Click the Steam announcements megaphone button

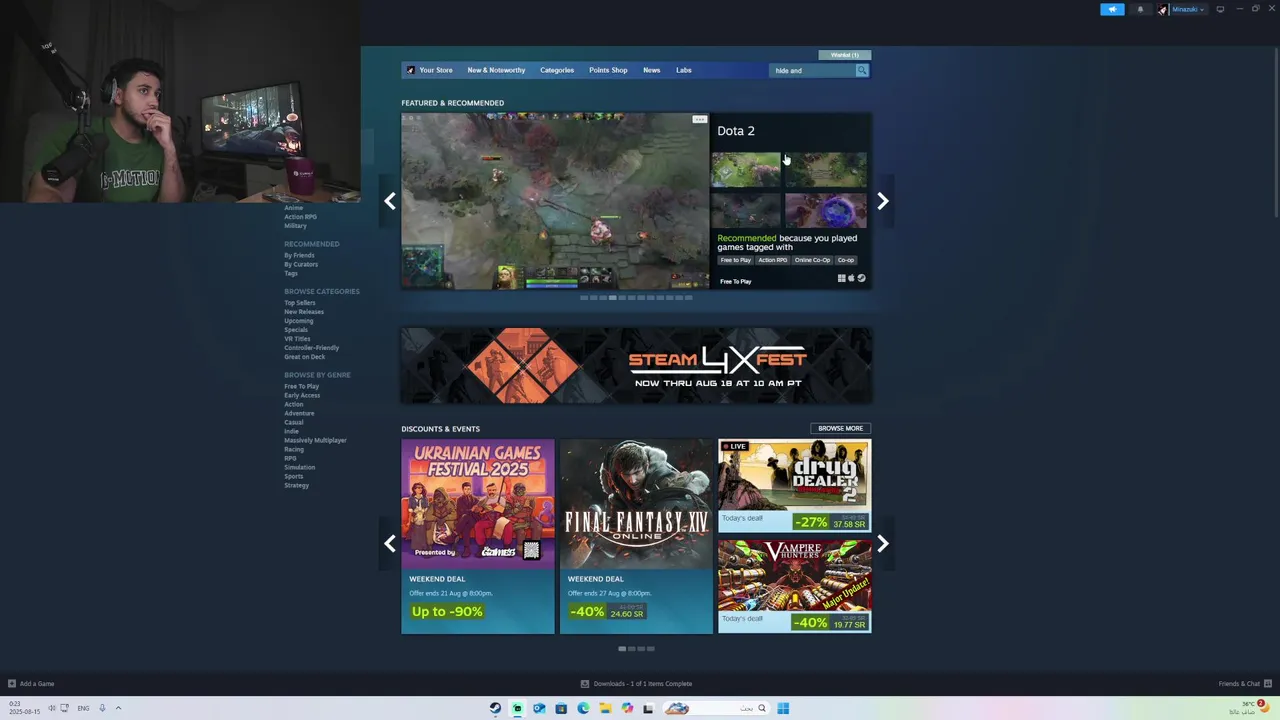(1112, 9)
